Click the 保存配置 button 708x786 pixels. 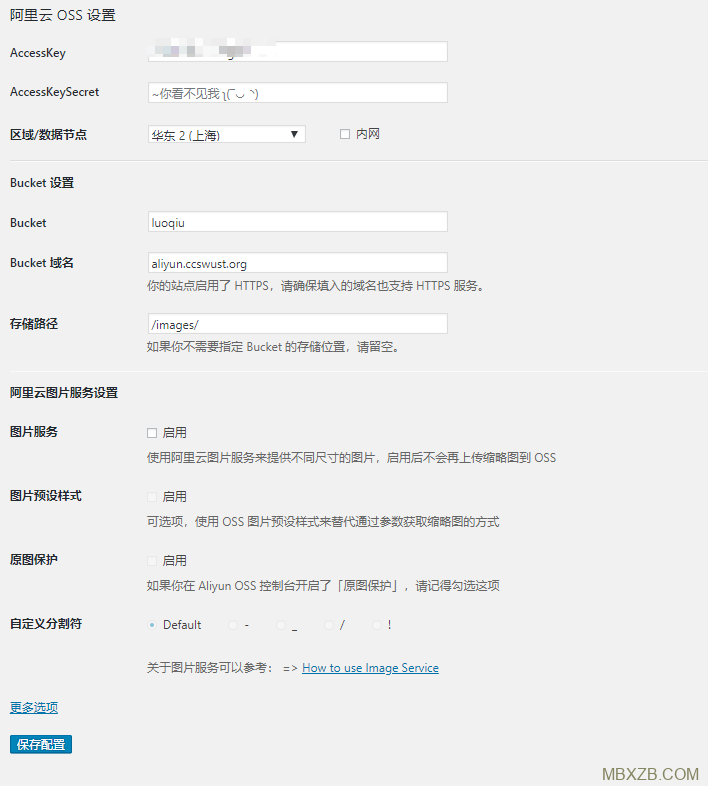[41, 744]
